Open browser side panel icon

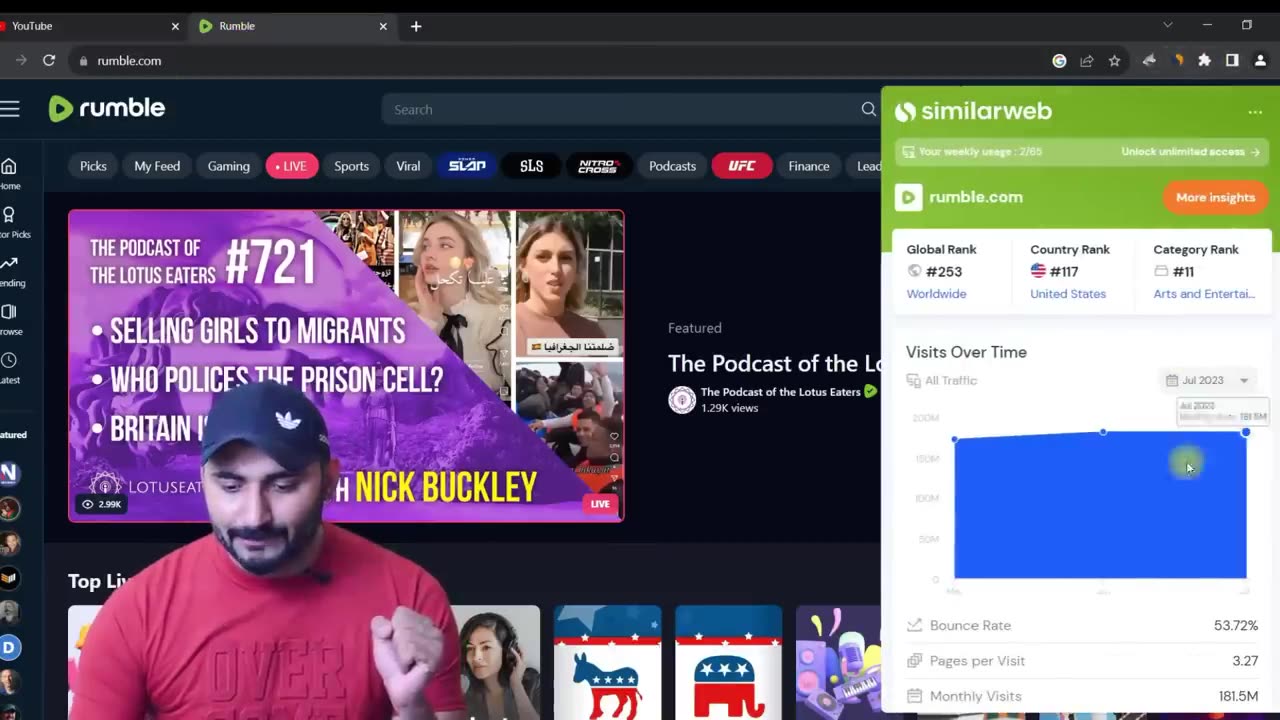point(1232,61)
